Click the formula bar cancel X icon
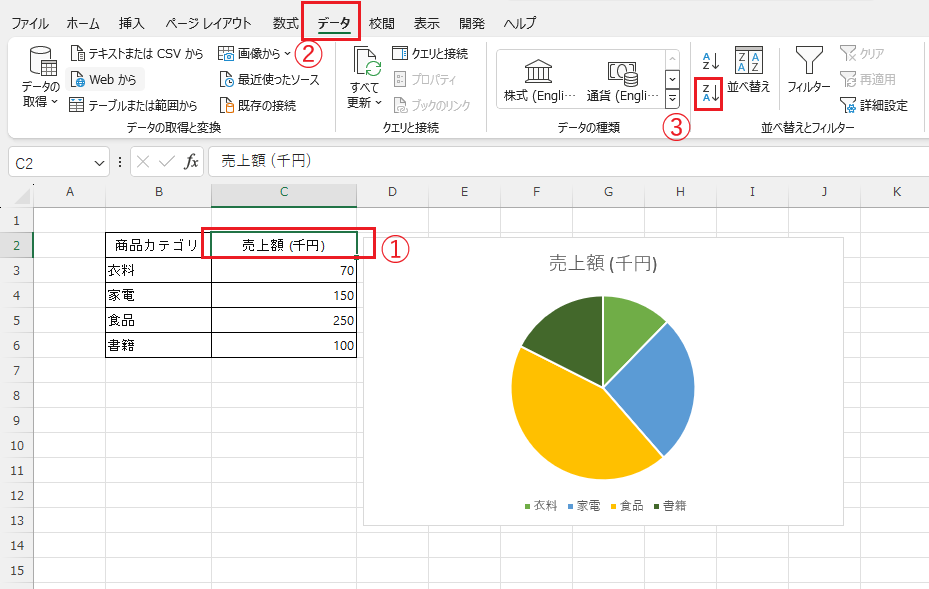Viewport: 929px width, 589px height. [x=143, y=162]
